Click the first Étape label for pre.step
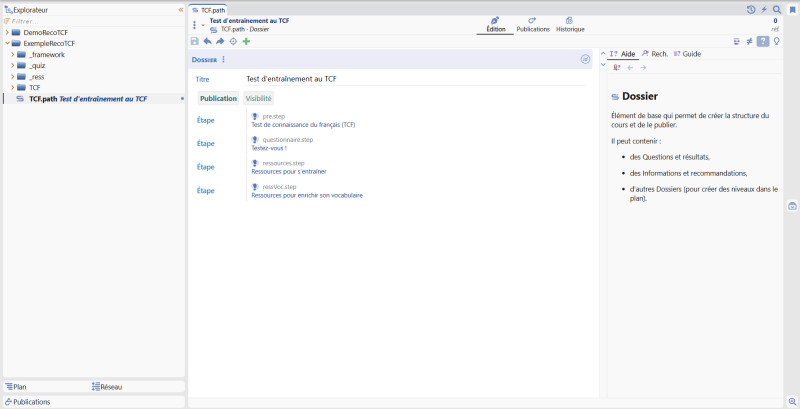Image resolution: width=800 pixels, height=409 pixels. pos(206,120)
